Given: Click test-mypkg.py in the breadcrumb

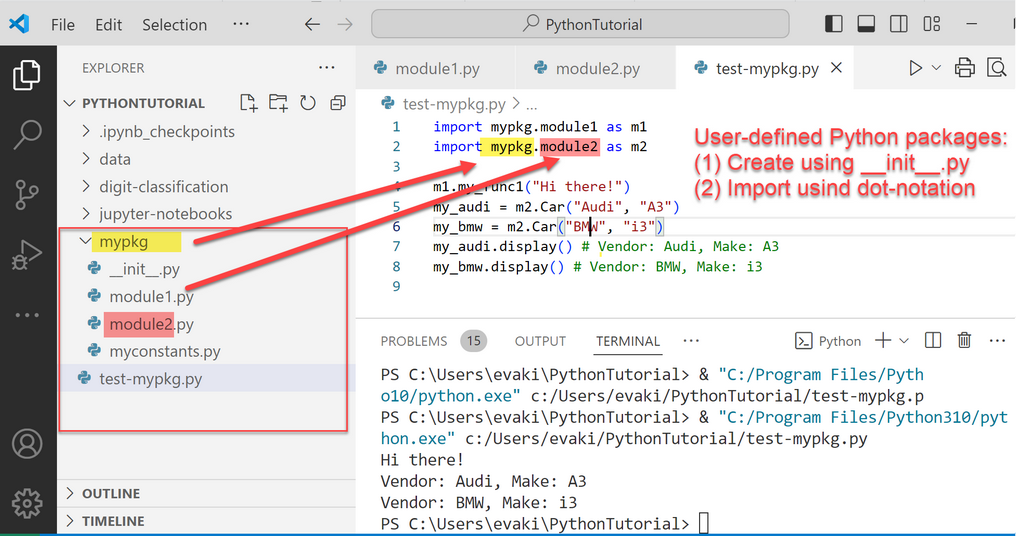Looking at the screenshot, I should [x=454, y=104].
